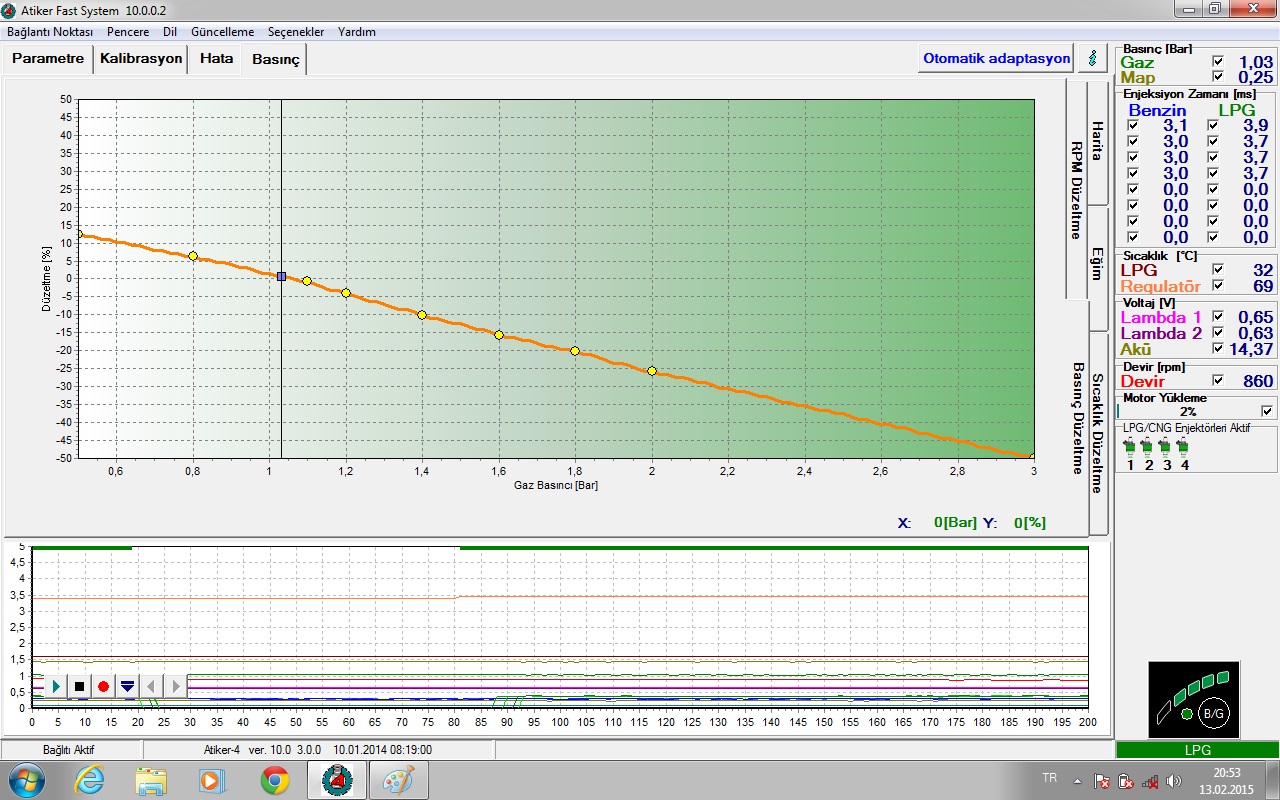Click the Atiker application icon in title bar
This screenshot has height=800, width=1280.
click(10, 10)
